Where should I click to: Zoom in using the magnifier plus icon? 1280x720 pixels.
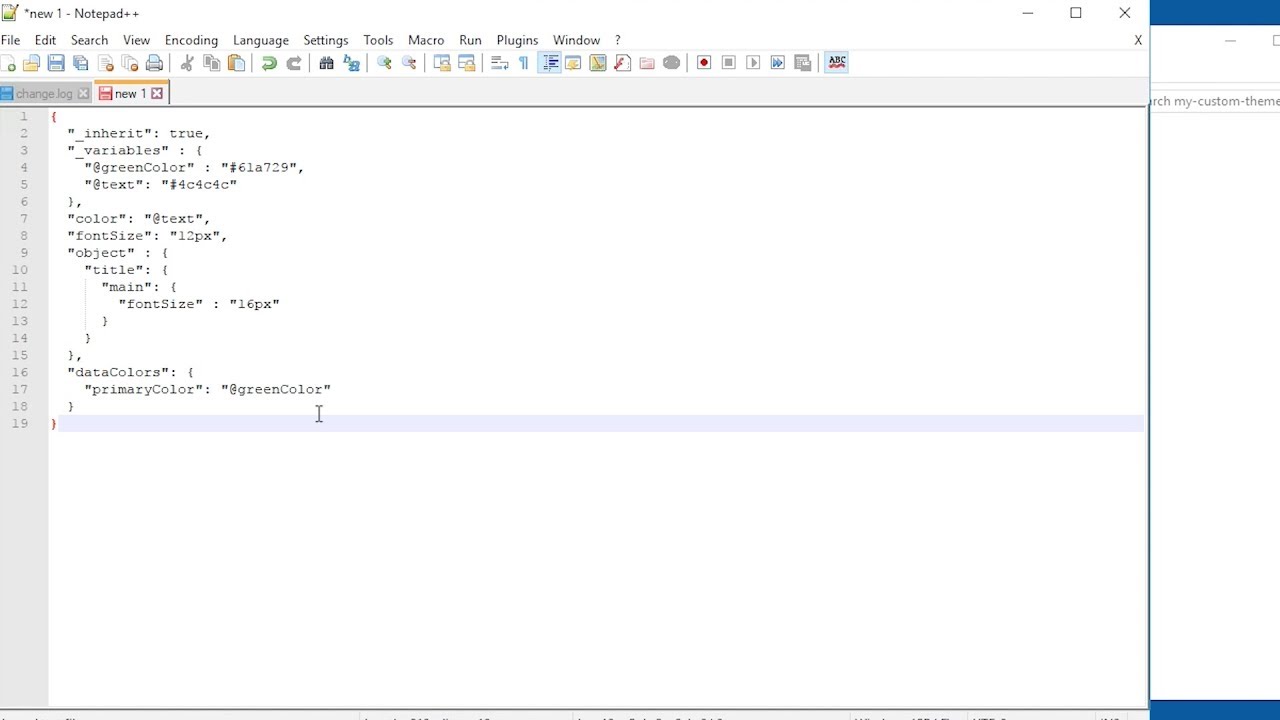[x=384, y=63]
